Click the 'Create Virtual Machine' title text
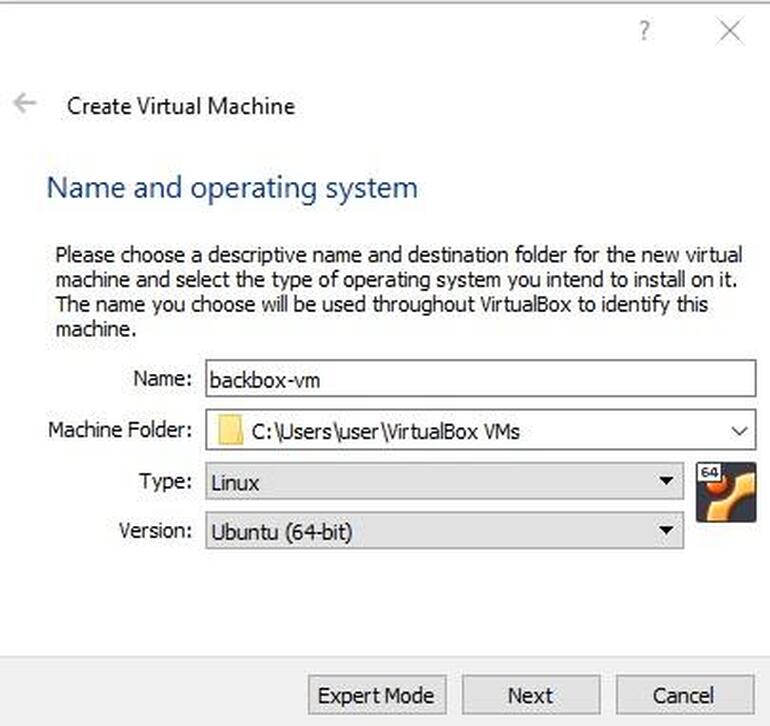The height and width of the screenshot is (726, 770). [181, 106]
